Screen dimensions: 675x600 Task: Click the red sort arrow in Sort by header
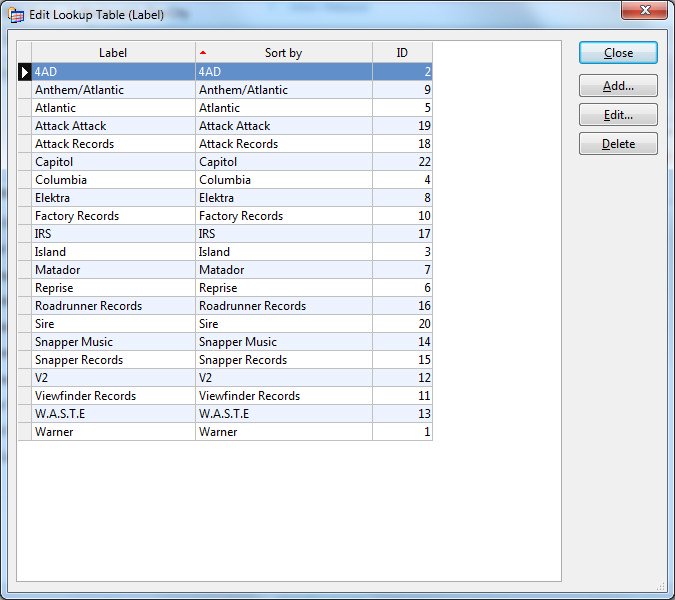[x=204, y=52]
